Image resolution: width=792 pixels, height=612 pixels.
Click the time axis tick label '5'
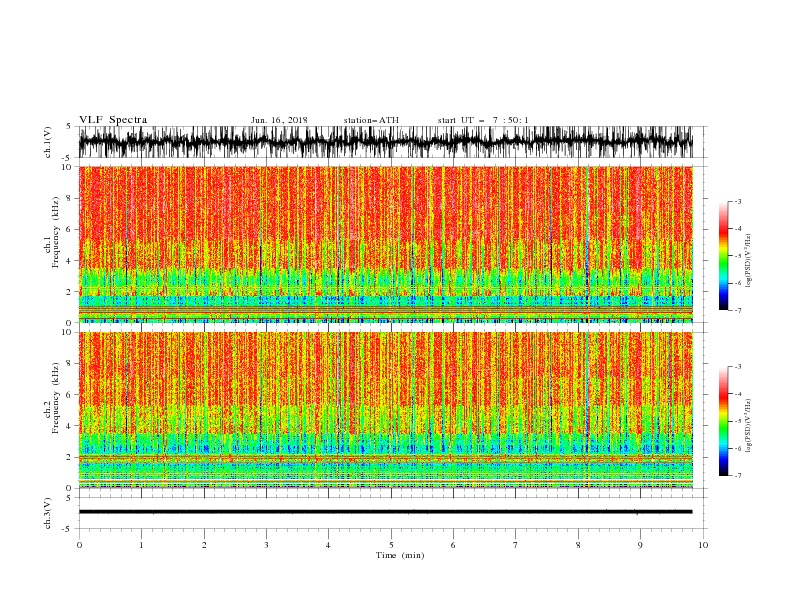click(x=391, y=545)
